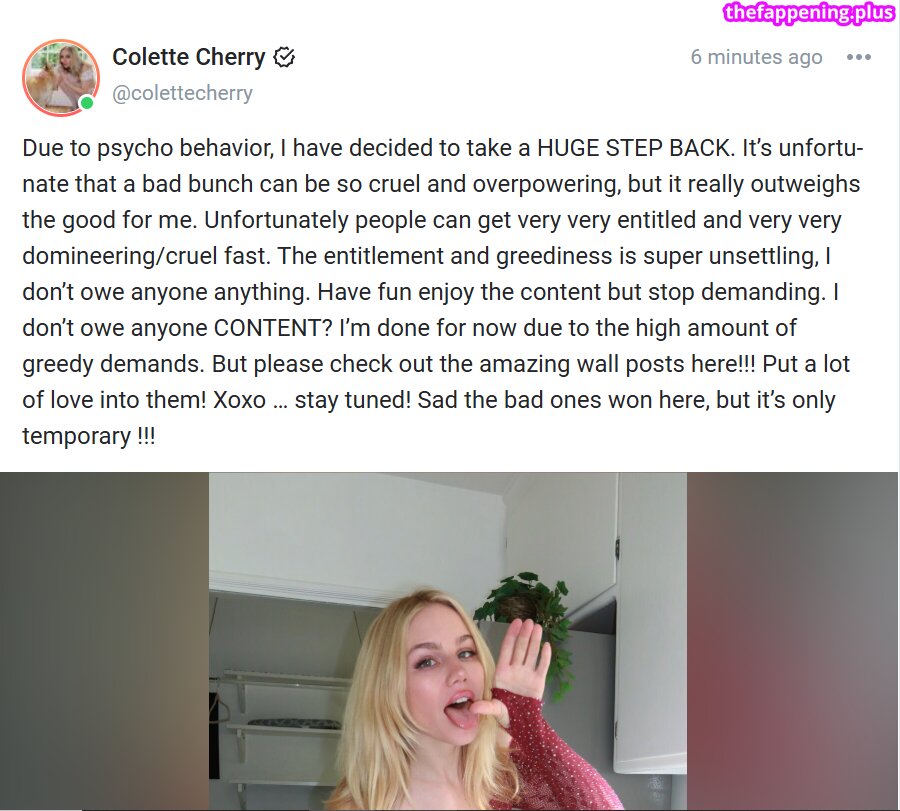Click the "Xoxo" text in the post
900x811 pixels.
pyautogui.click(x=239, y=400)
